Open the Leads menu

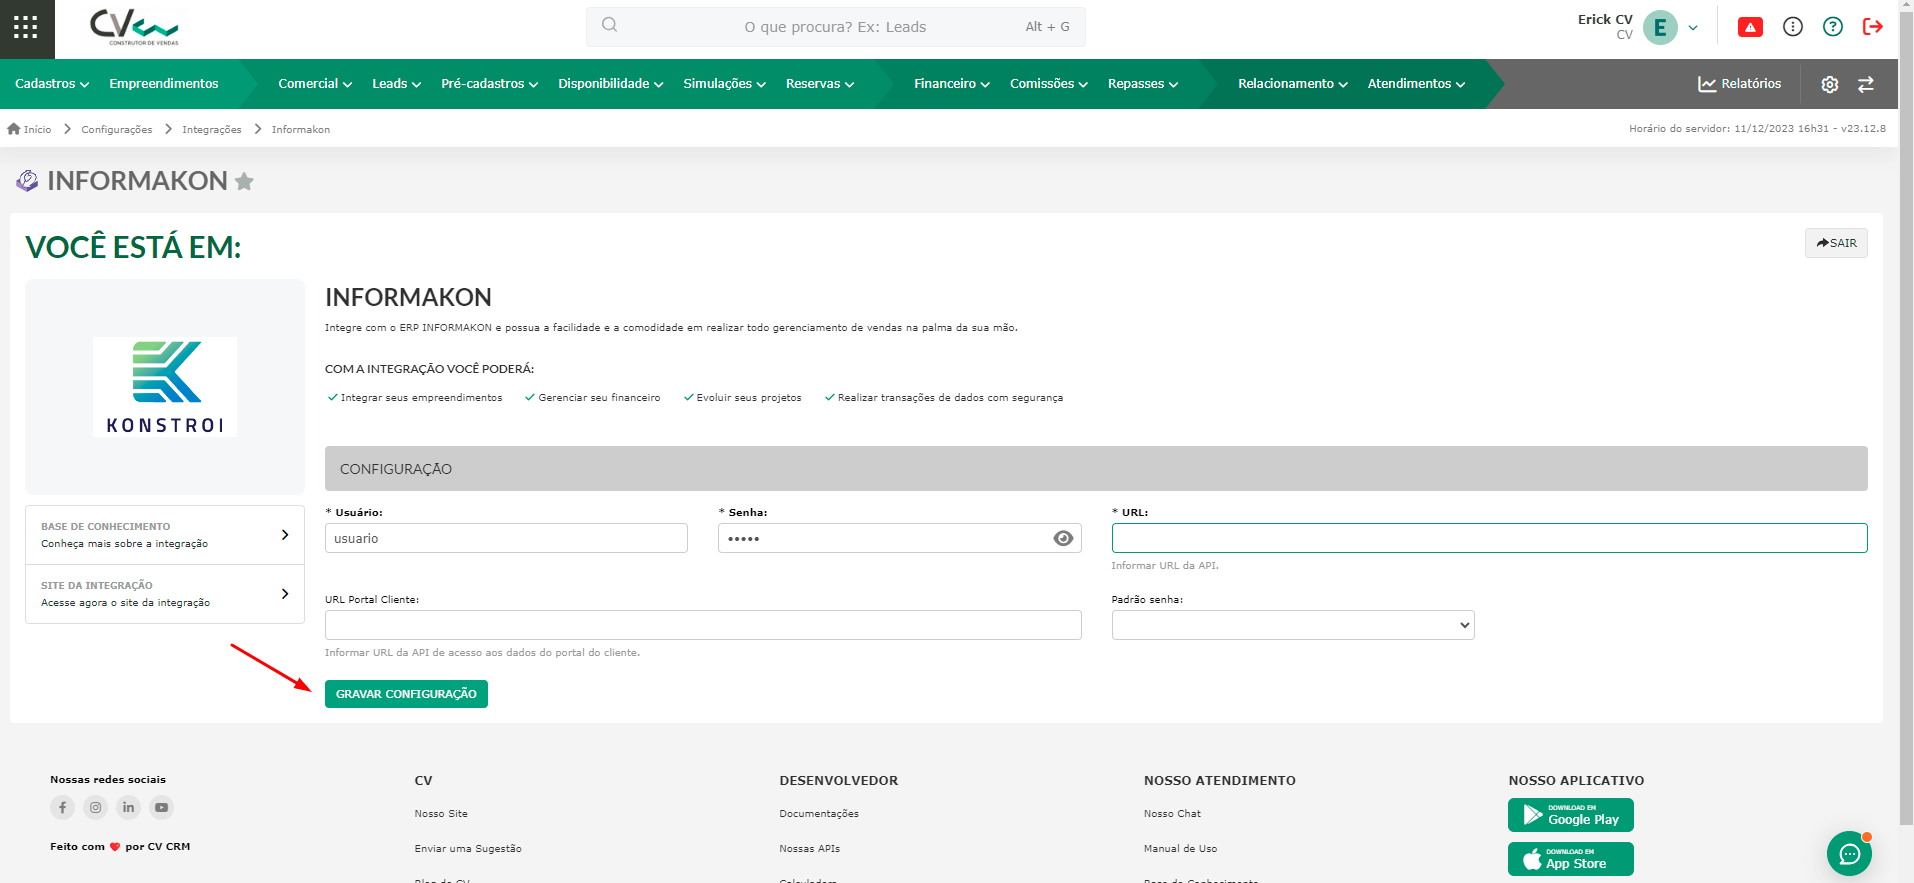click(x=396, y=84)
